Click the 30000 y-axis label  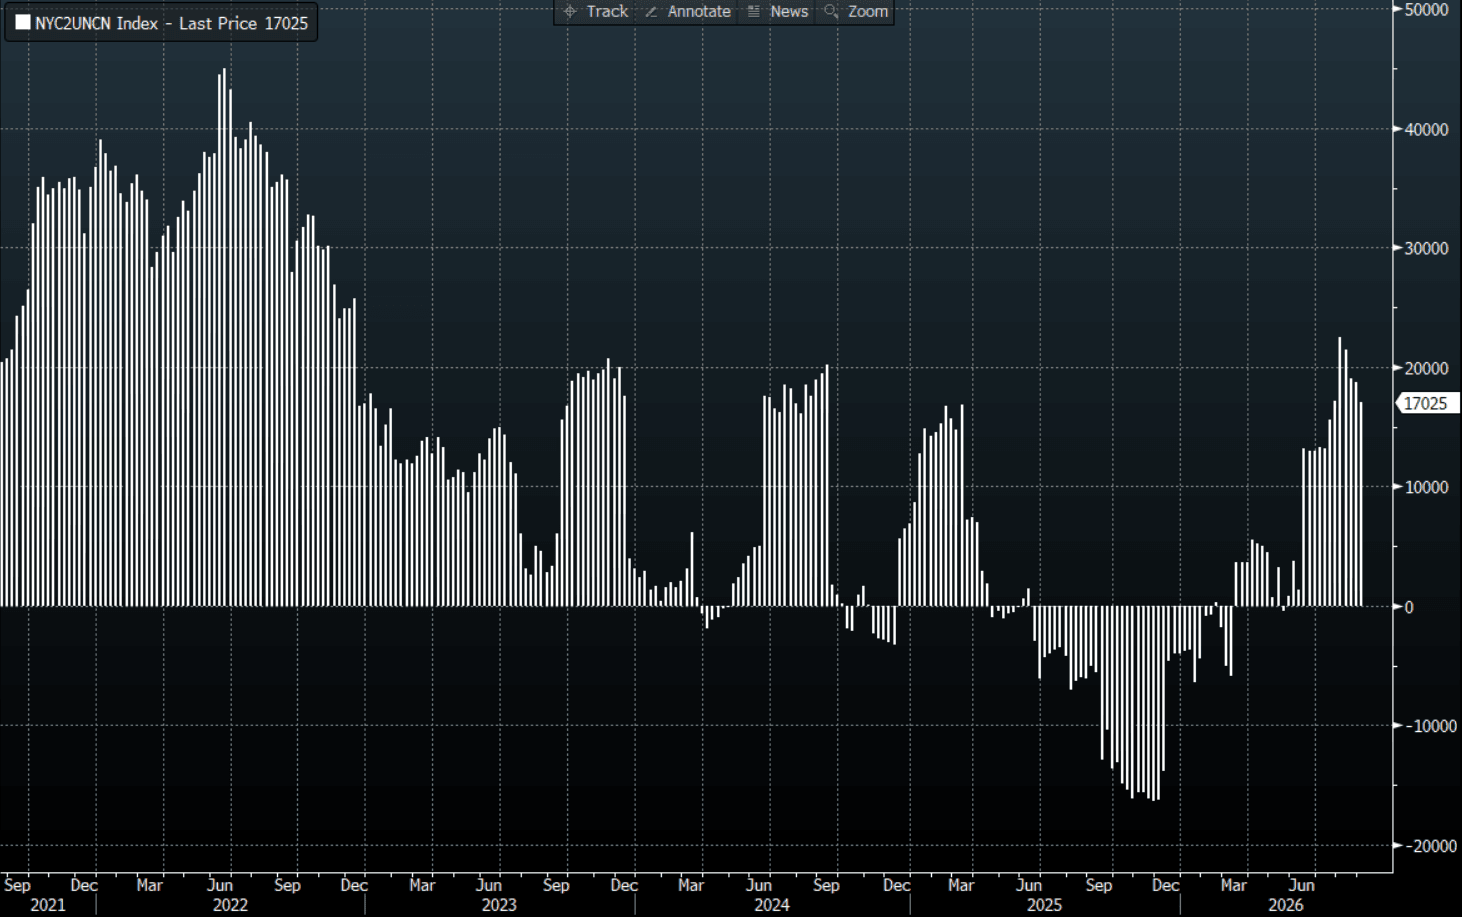[1426, 248]
